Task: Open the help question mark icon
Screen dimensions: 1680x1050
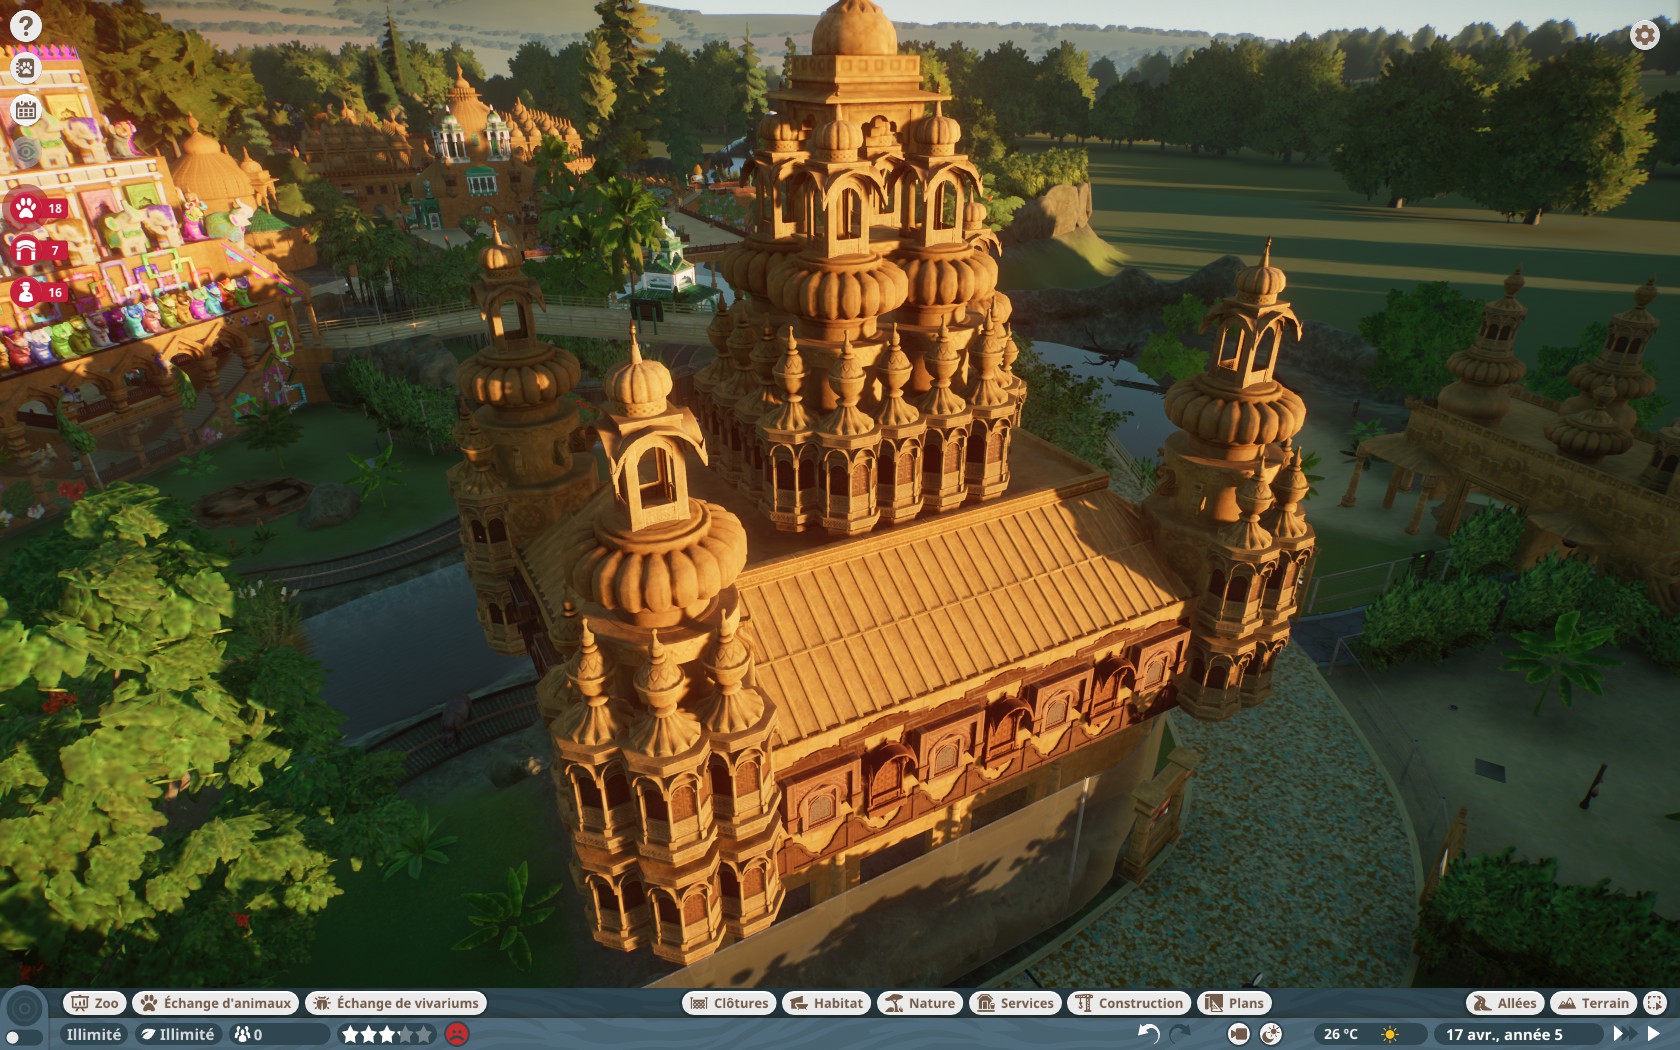Action: click(26, 26)
